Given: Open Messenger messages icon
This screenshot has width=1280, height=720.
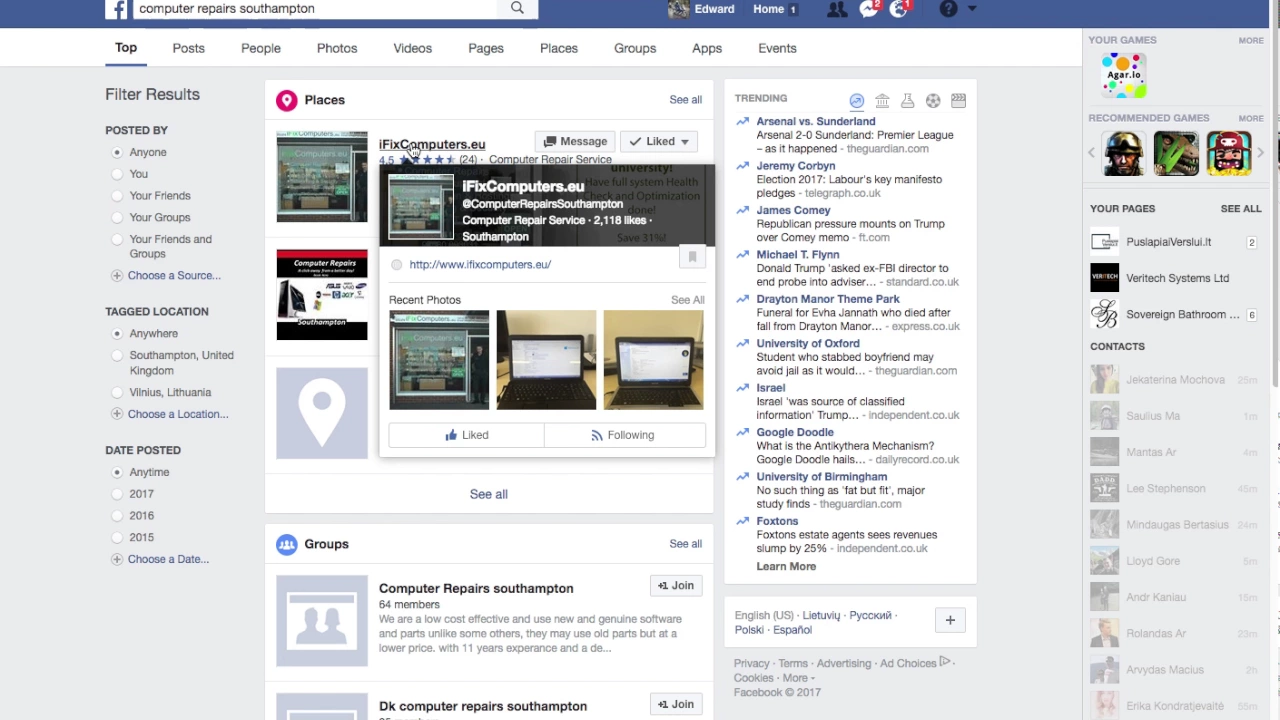Looking at the screenshot, I should click(x=868, y=9).
